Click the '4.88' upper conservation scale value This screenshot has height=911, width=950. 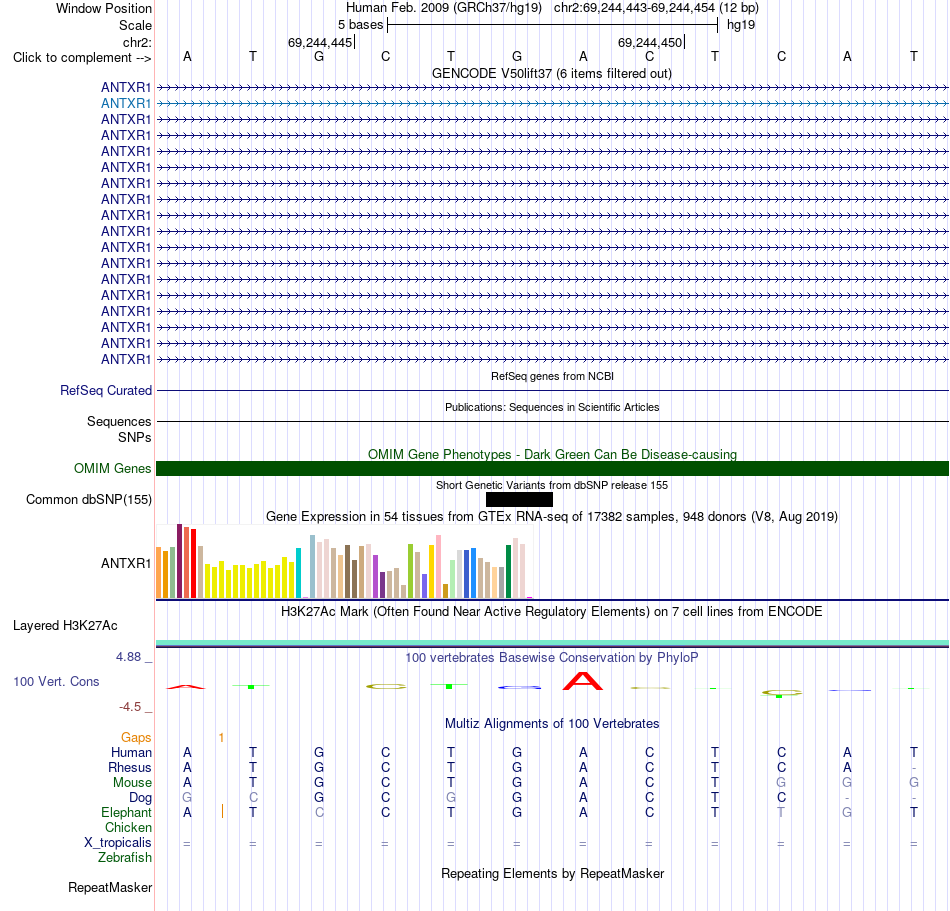click(128, 657)
